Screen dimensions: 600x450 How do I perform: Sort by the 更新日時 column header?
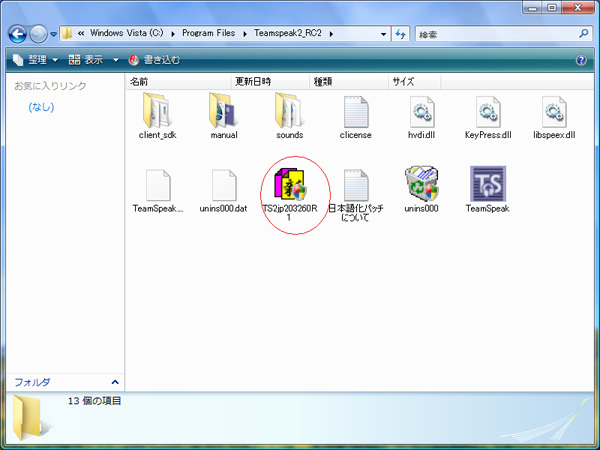click(270, 82)
